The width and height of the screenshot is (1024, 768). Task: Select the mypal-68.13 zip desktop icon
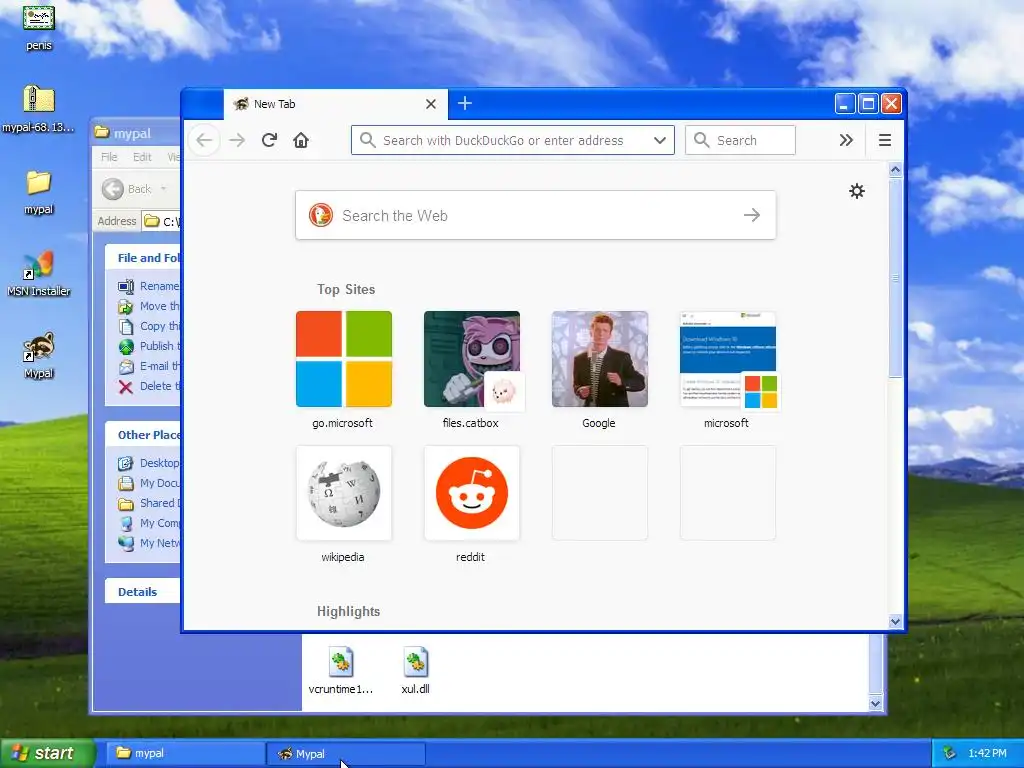[x=39, y=108]
